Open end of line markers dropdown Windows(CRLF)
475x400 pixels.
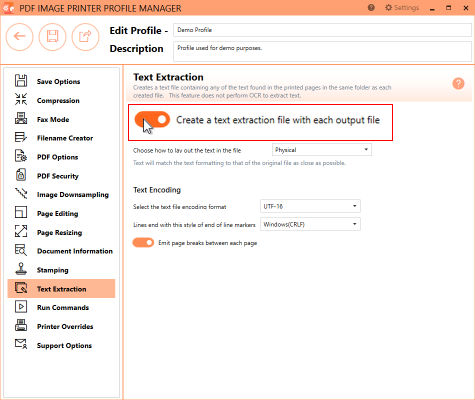310,224
